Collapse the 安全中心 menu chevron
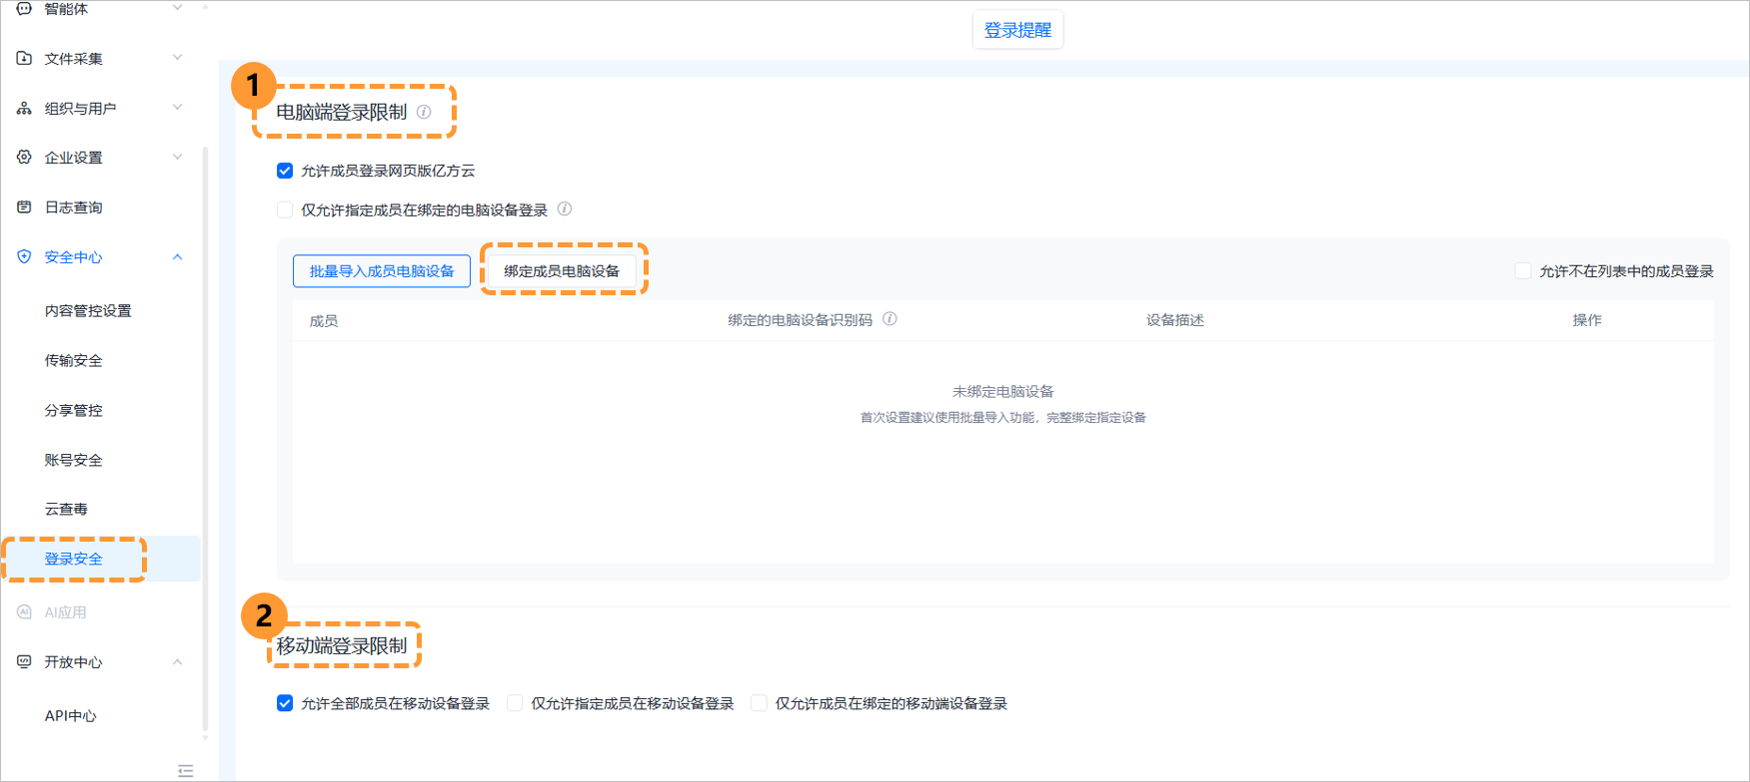The height and width of the screenshot is (782, 1750). pyautogui.click(x=177, y=257)
